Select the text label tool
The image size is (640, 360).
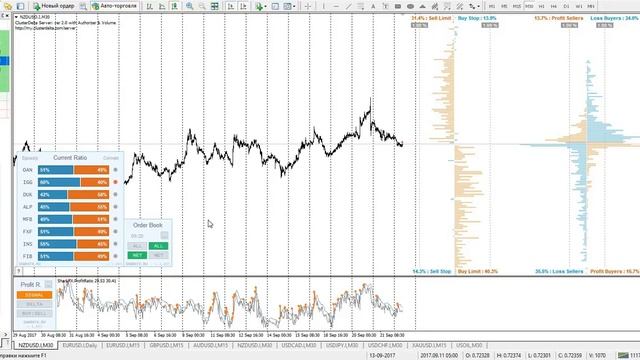(385, 6)
